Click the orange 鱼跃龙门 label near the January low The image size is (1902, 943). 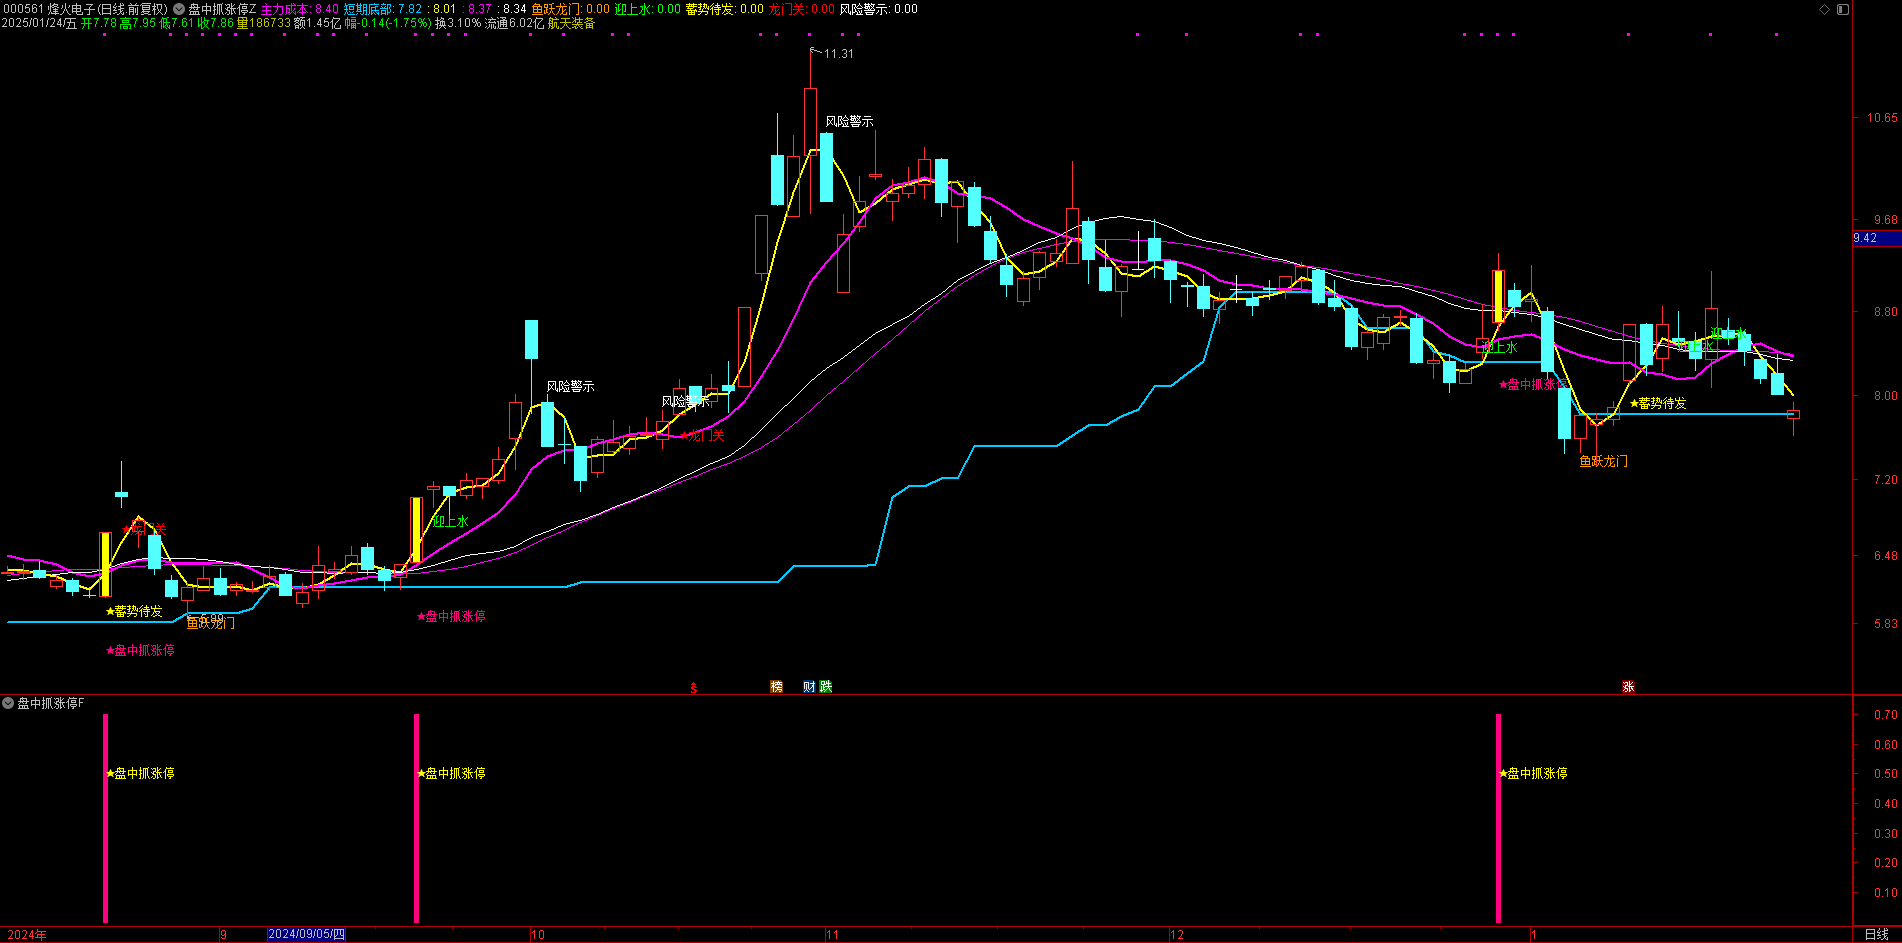pos(1603,461)
